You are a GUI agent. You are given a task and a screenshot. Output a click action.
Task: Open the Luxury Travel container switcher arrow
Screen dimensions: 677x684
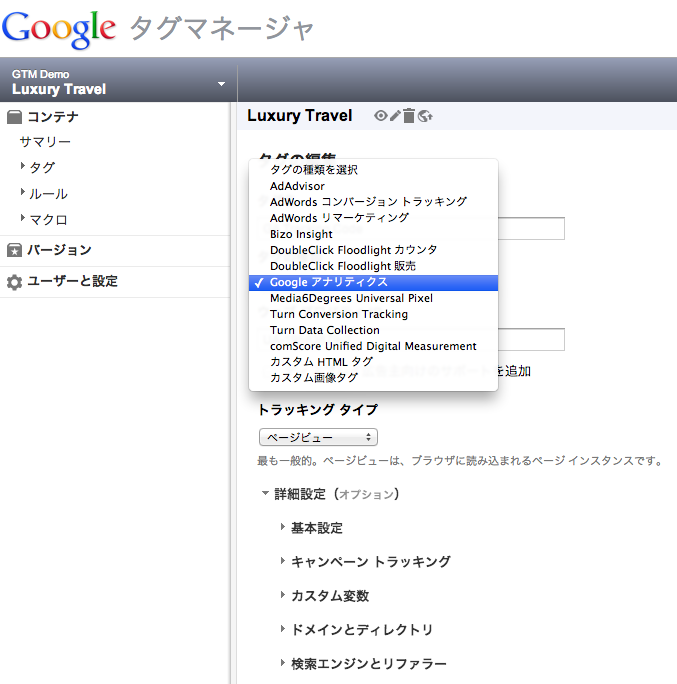(222, 84)
